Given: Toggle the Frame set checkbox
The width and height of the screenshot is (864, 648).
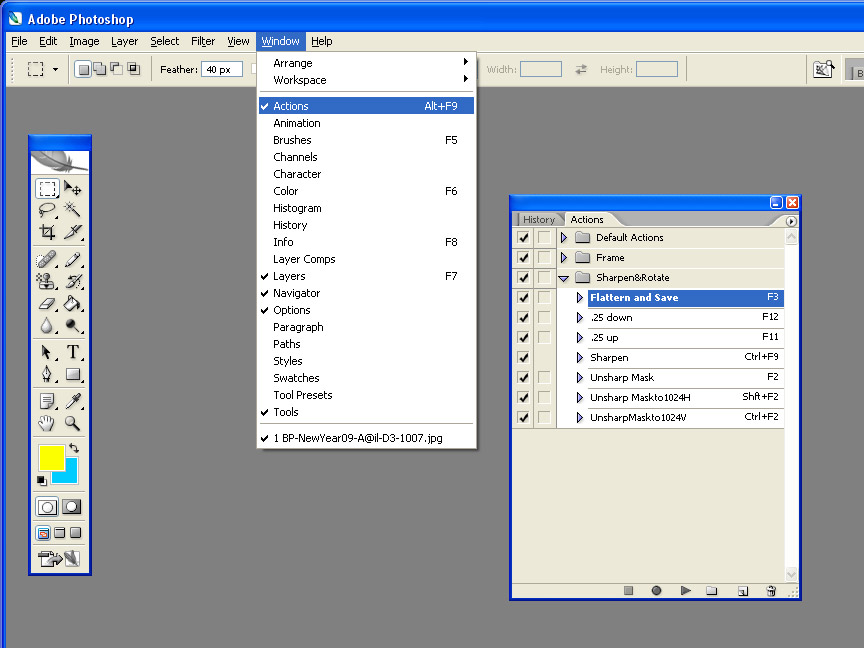Looking at the screenshot, I should (523, 257).
